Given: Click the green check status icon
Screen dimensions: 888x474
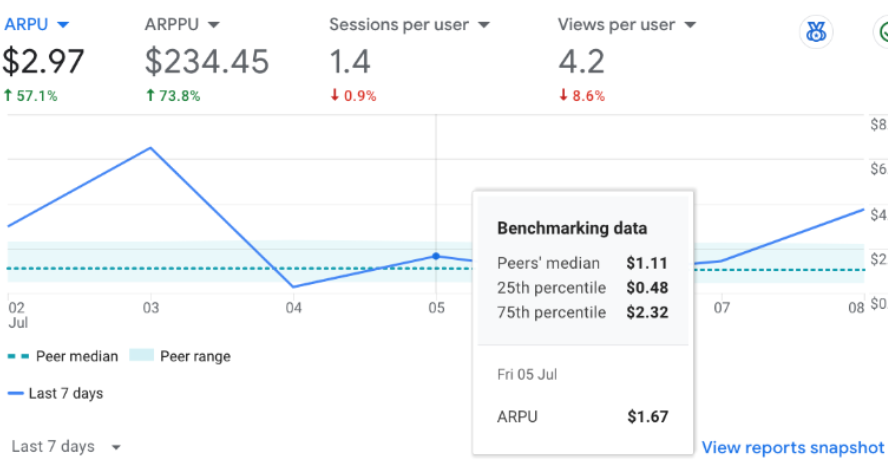Looking at the screenshot, I should 882,32.
